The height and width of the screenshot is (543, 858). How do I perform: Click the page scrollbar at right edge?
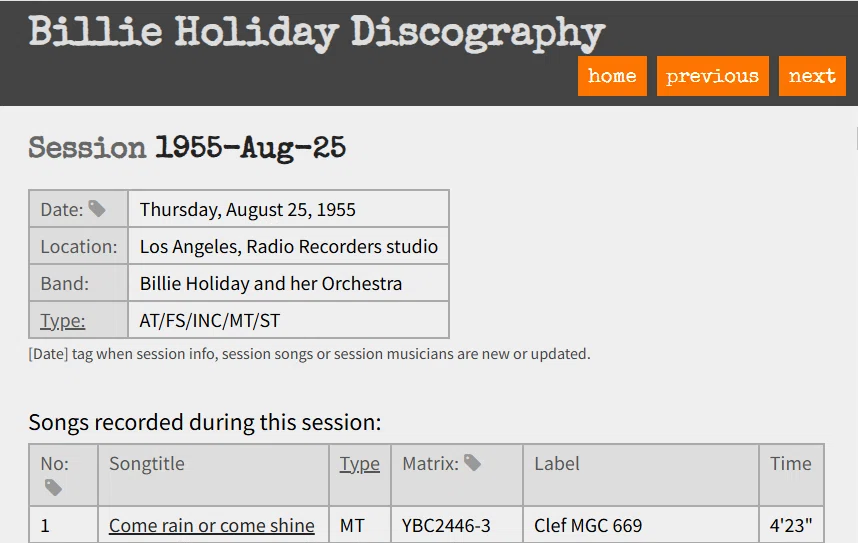tap(856, 138)
